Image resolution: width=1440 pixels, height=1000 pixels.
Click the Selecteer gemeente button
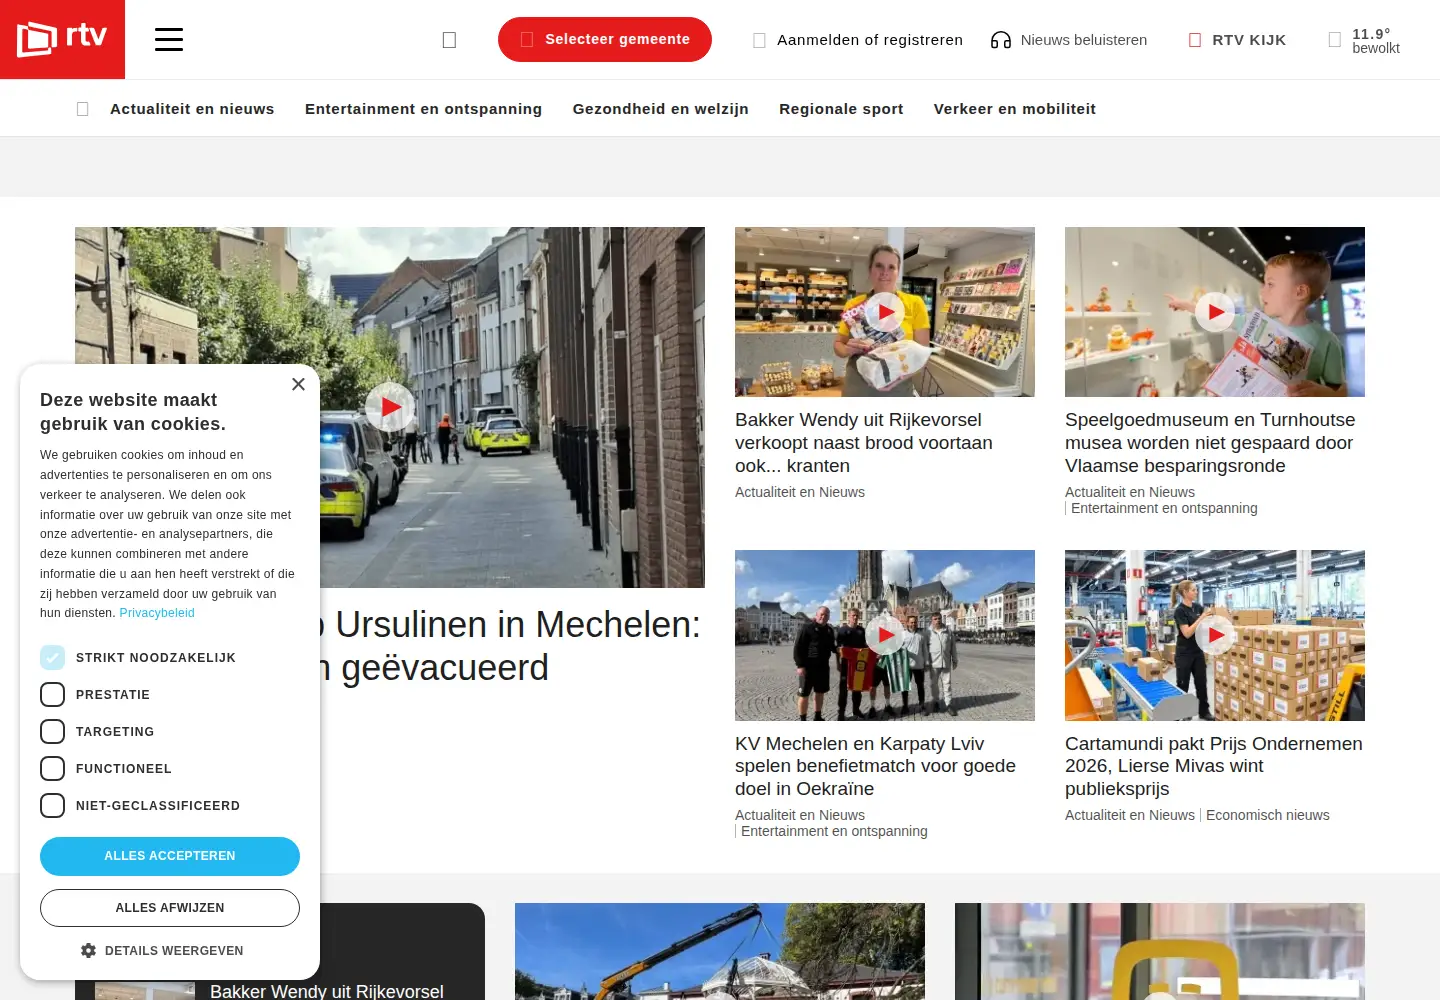click(605, 39)
